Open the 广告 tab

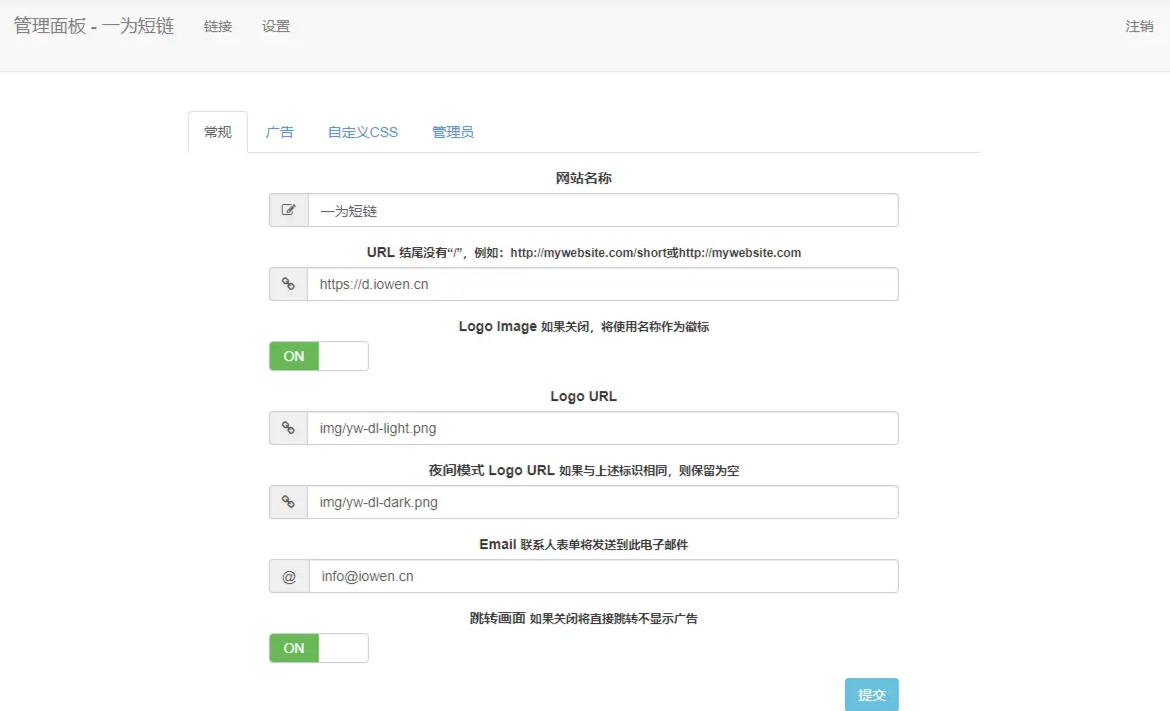pyautogui.click(x=280, y=132)
